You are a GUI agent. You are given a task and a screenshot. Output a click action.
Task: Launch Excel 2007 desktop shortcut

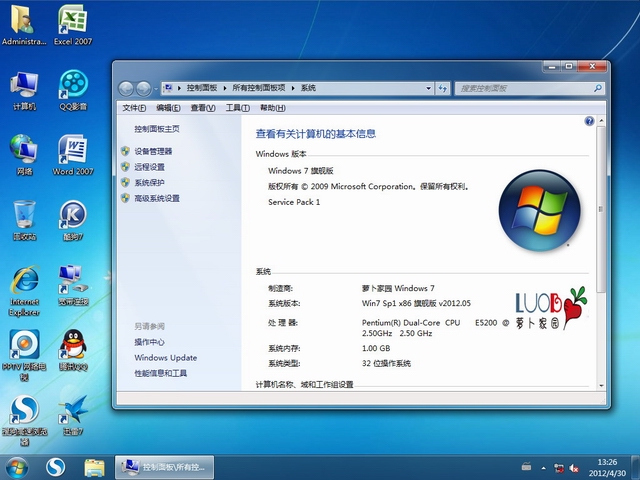73,24
